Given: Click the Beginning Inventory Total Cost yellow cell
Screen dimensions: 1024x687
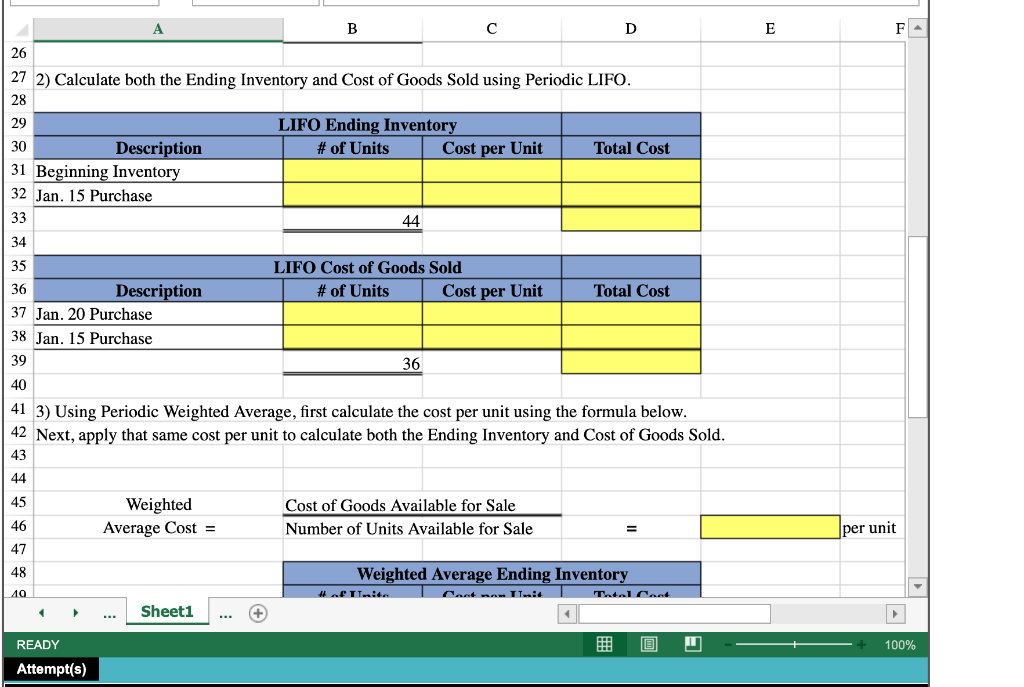Looking at the screenshot, I should [631, 171].
